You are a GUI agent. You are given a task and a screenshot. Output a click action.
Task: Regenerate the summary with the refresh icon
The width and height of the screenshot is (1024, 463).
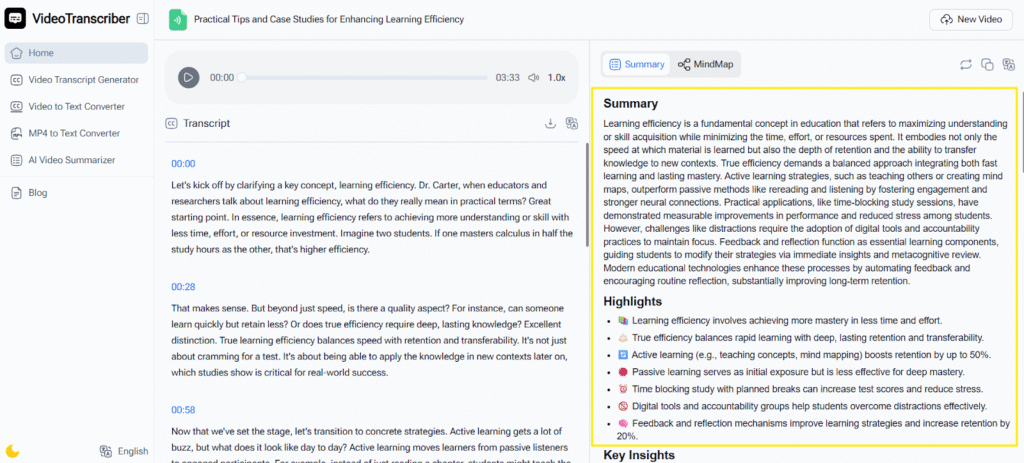[965, 64]
